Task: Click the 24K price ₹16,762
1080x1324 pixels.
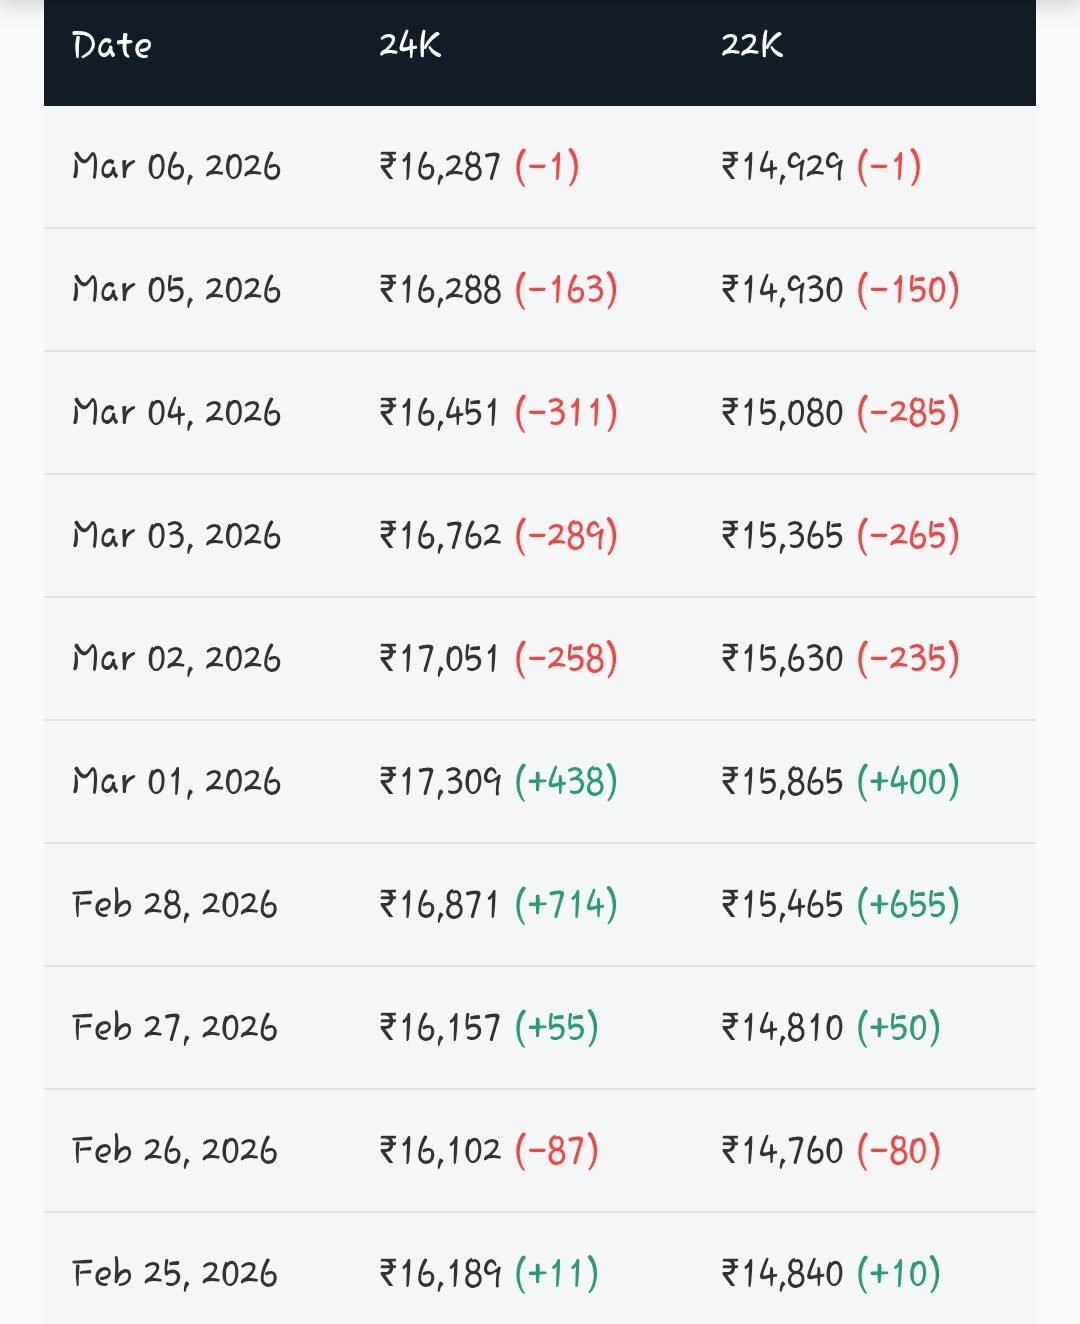Action: (x=440, y=535)
